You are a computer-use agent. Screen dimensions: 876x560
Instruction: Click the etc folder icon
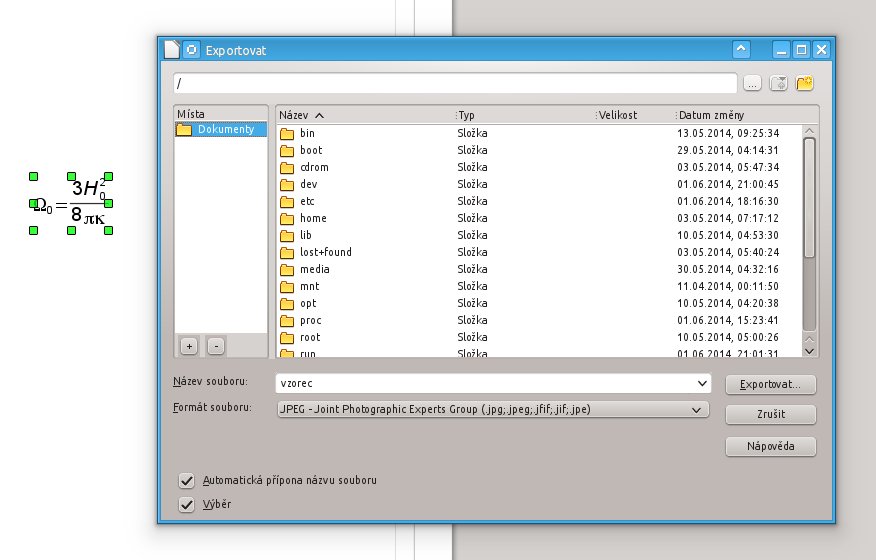click(287, 201)
